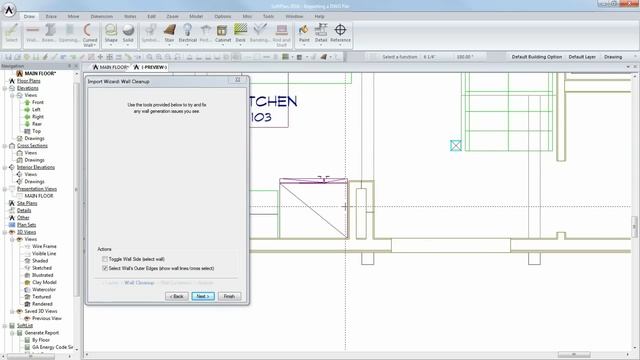Image resolution: width=640 pixels, height=360 pixels.
Task: Collapse the Saved 3D Views node
Action: (x=12, y=311)
